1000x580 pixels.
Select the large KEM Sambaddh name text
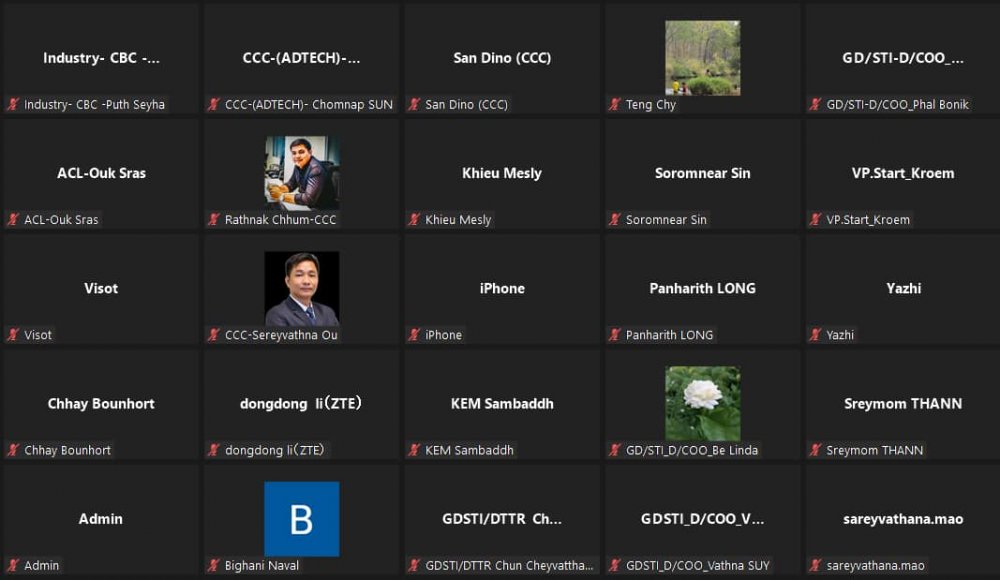[502, 404]
